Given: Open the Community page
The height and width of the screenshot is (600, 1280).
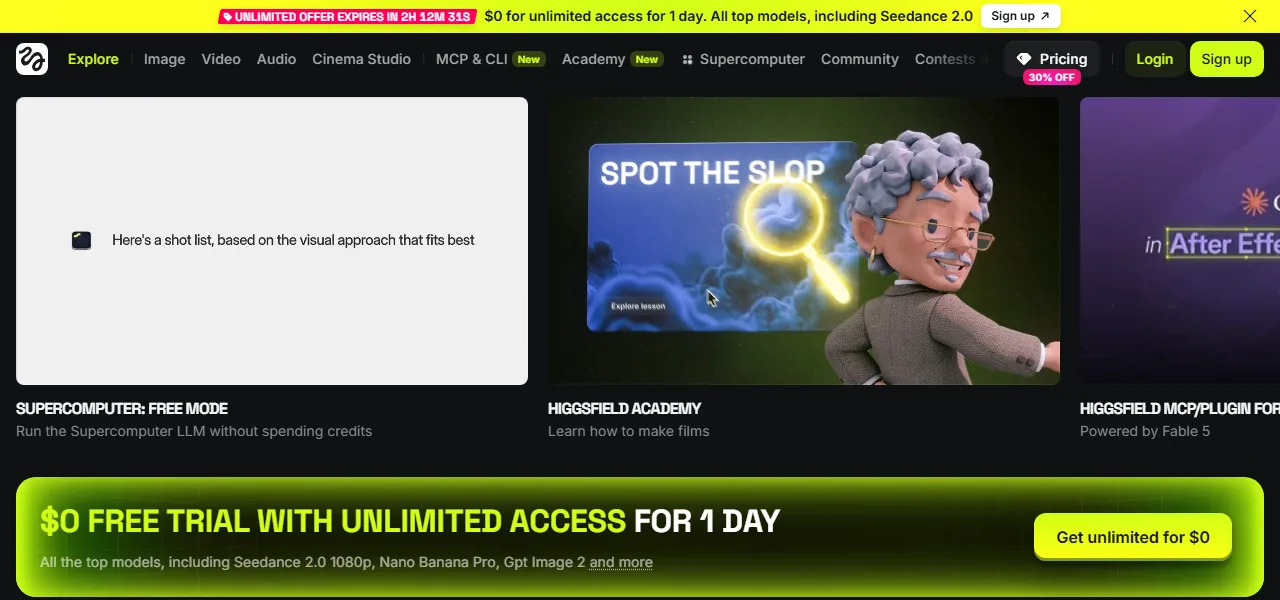Looking at the screenshot, I should [x=859, y=59].
